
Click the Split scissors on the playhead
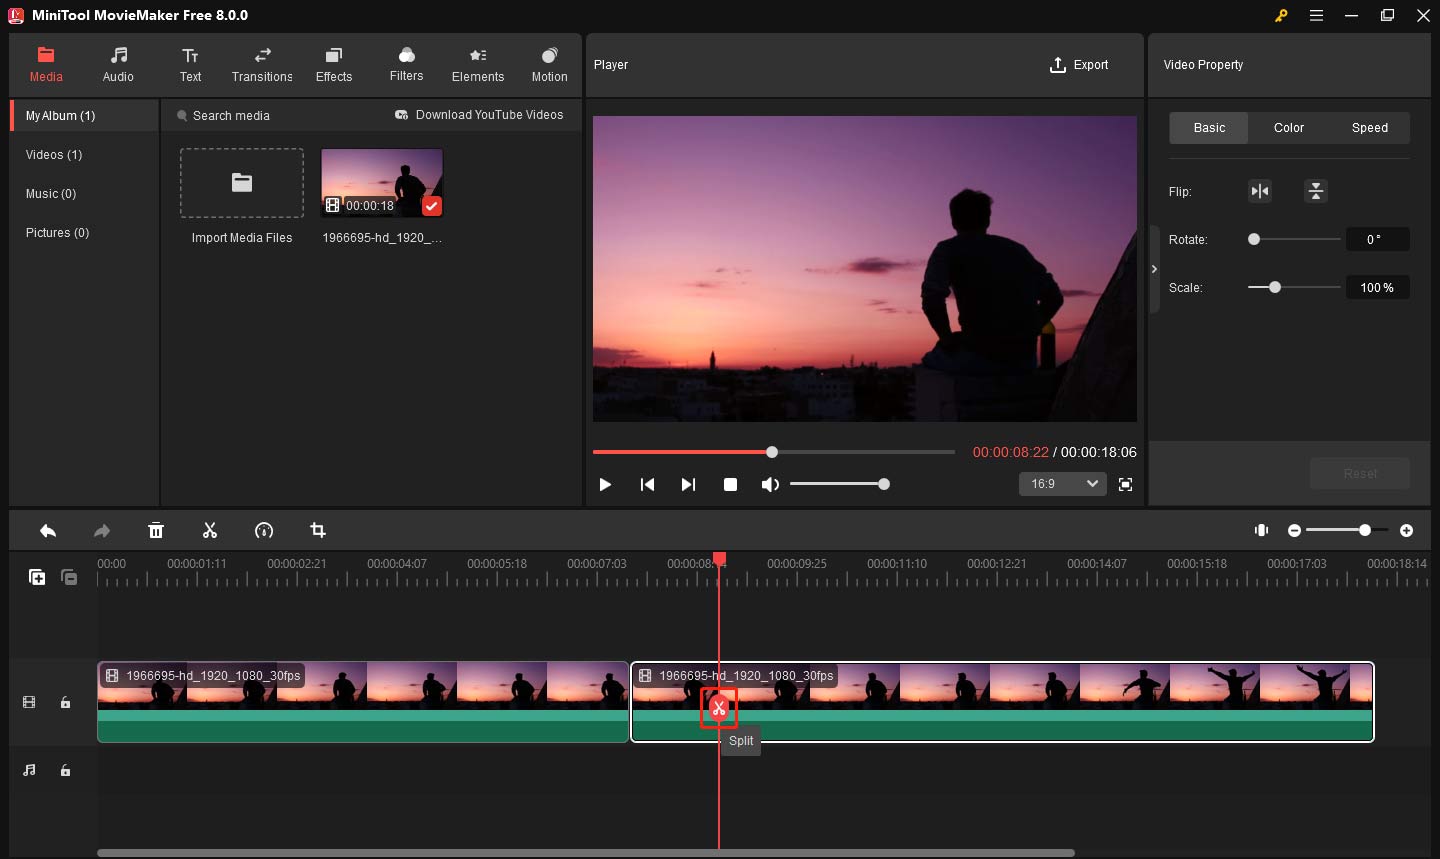click(719, 708)
